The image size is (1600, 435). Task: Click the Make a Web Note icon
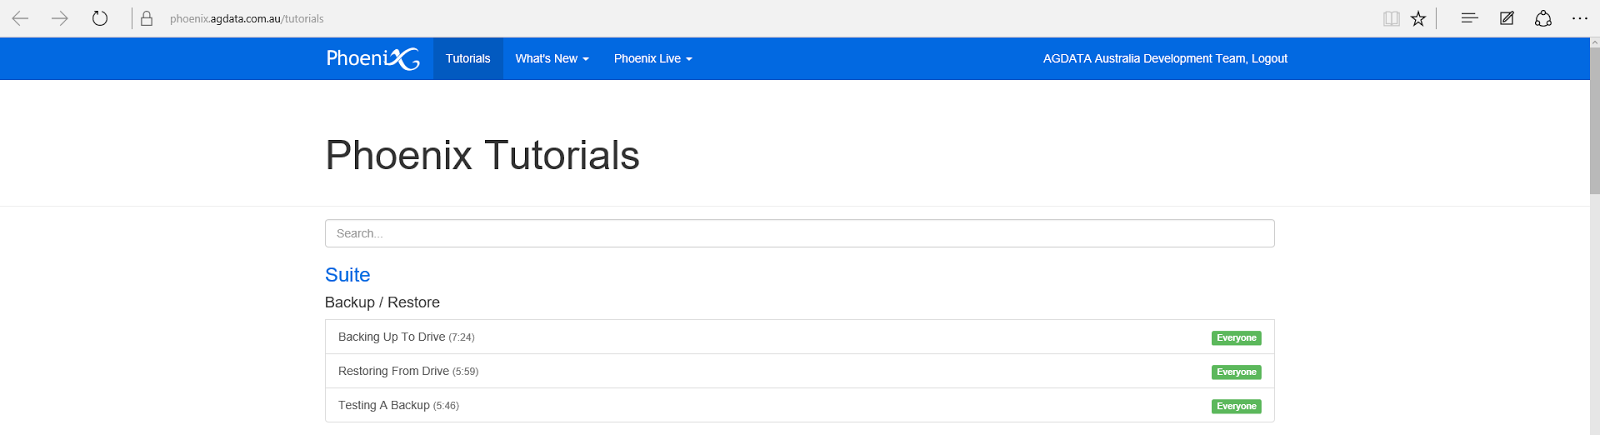coord(1507,18)
